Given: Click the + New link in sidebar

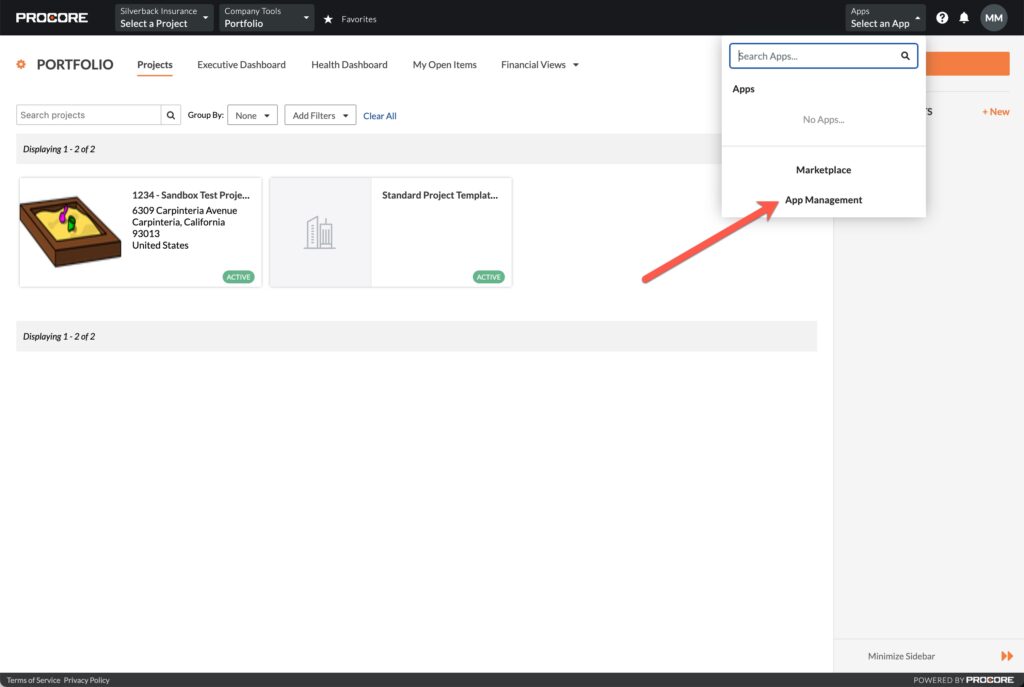Looking at the screenshot, I should coord(995,112).
